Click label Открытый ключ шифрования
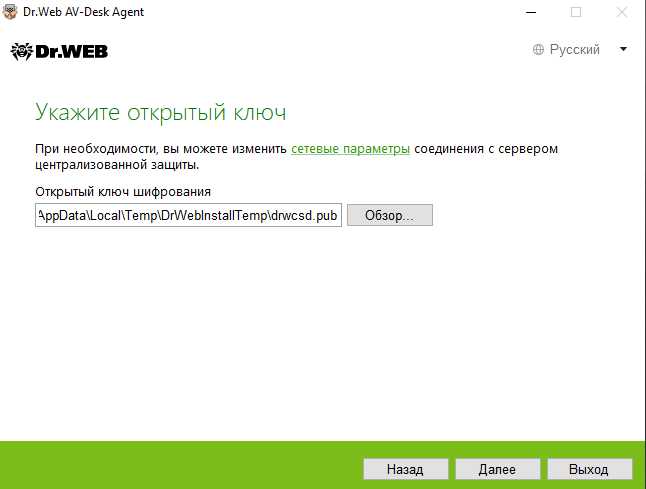 tap(123, 192)
